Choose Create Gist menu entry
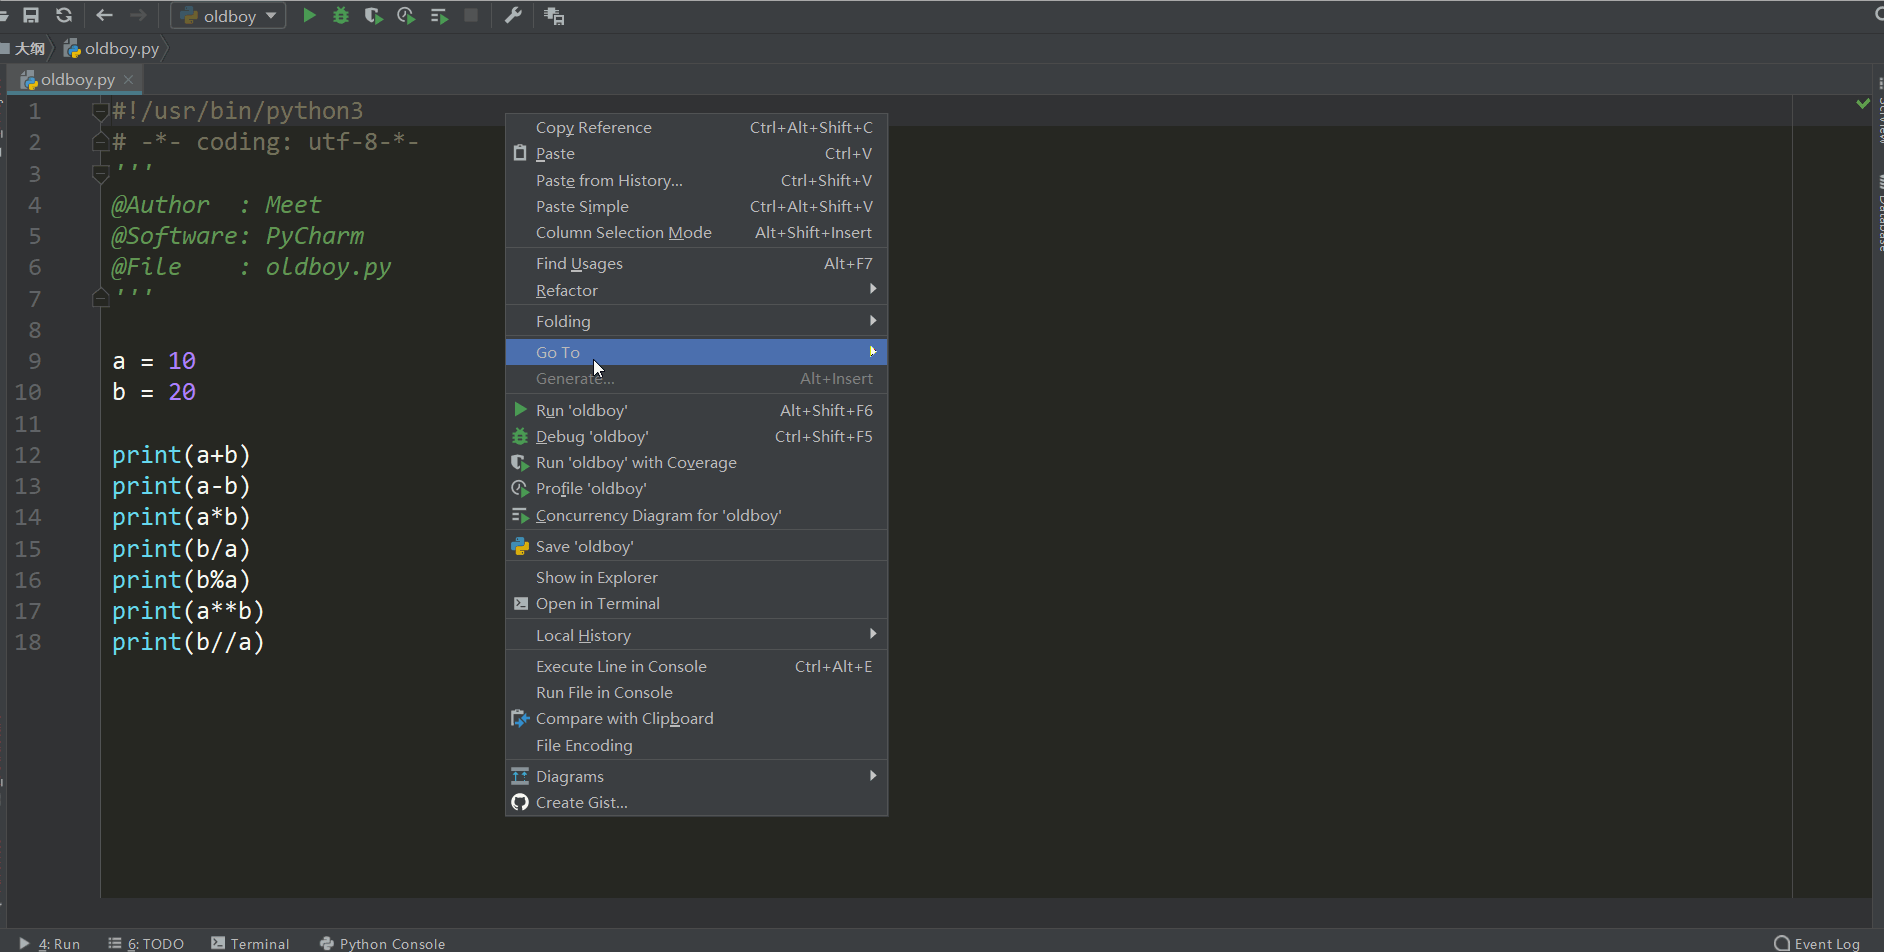The height and width of the screenshot is (952, 1884). click(x=696, y=802)
